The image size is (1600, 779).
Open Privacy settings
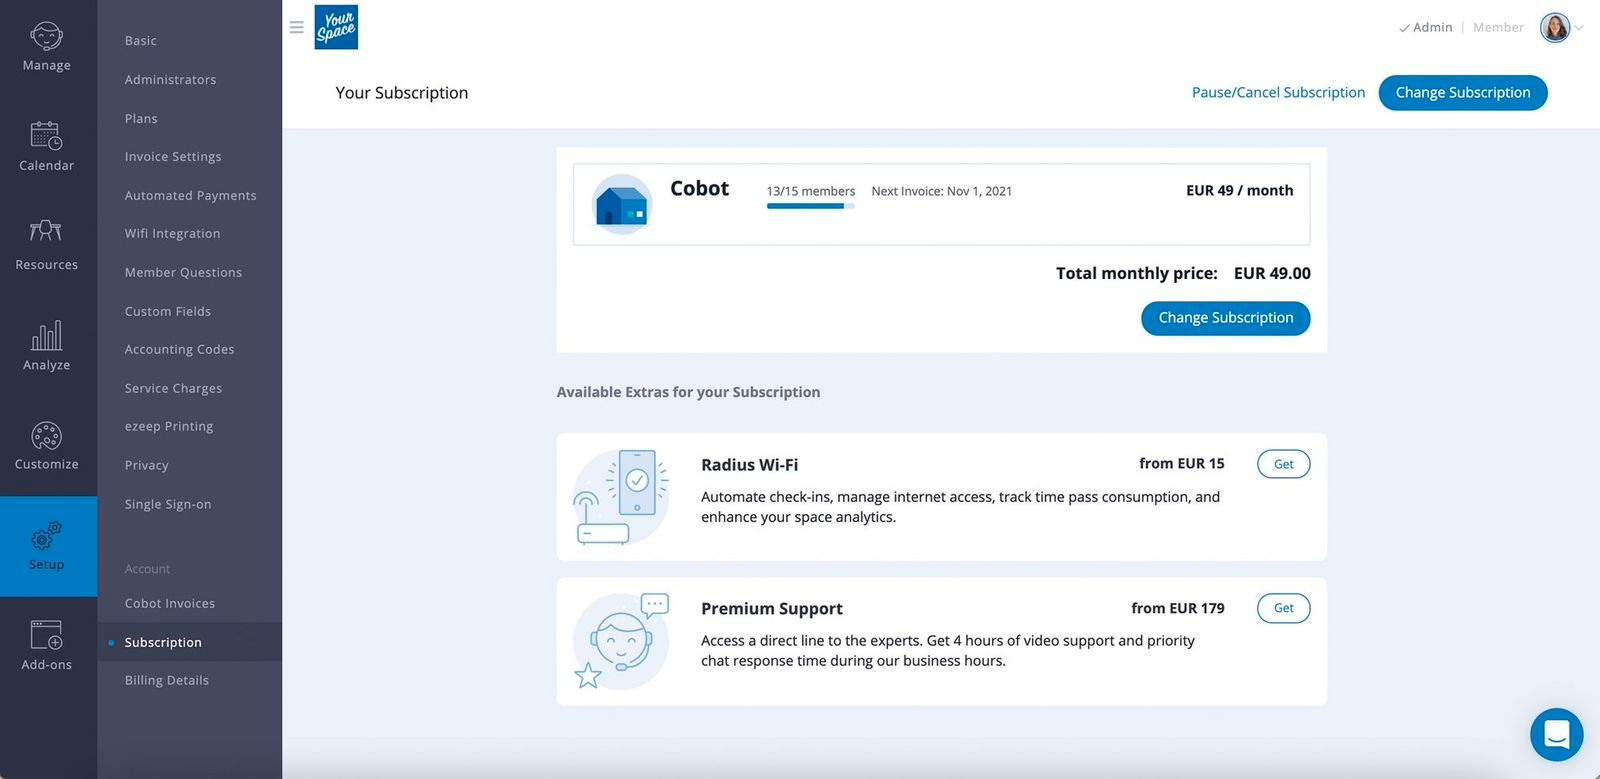(x=146, y=466)
